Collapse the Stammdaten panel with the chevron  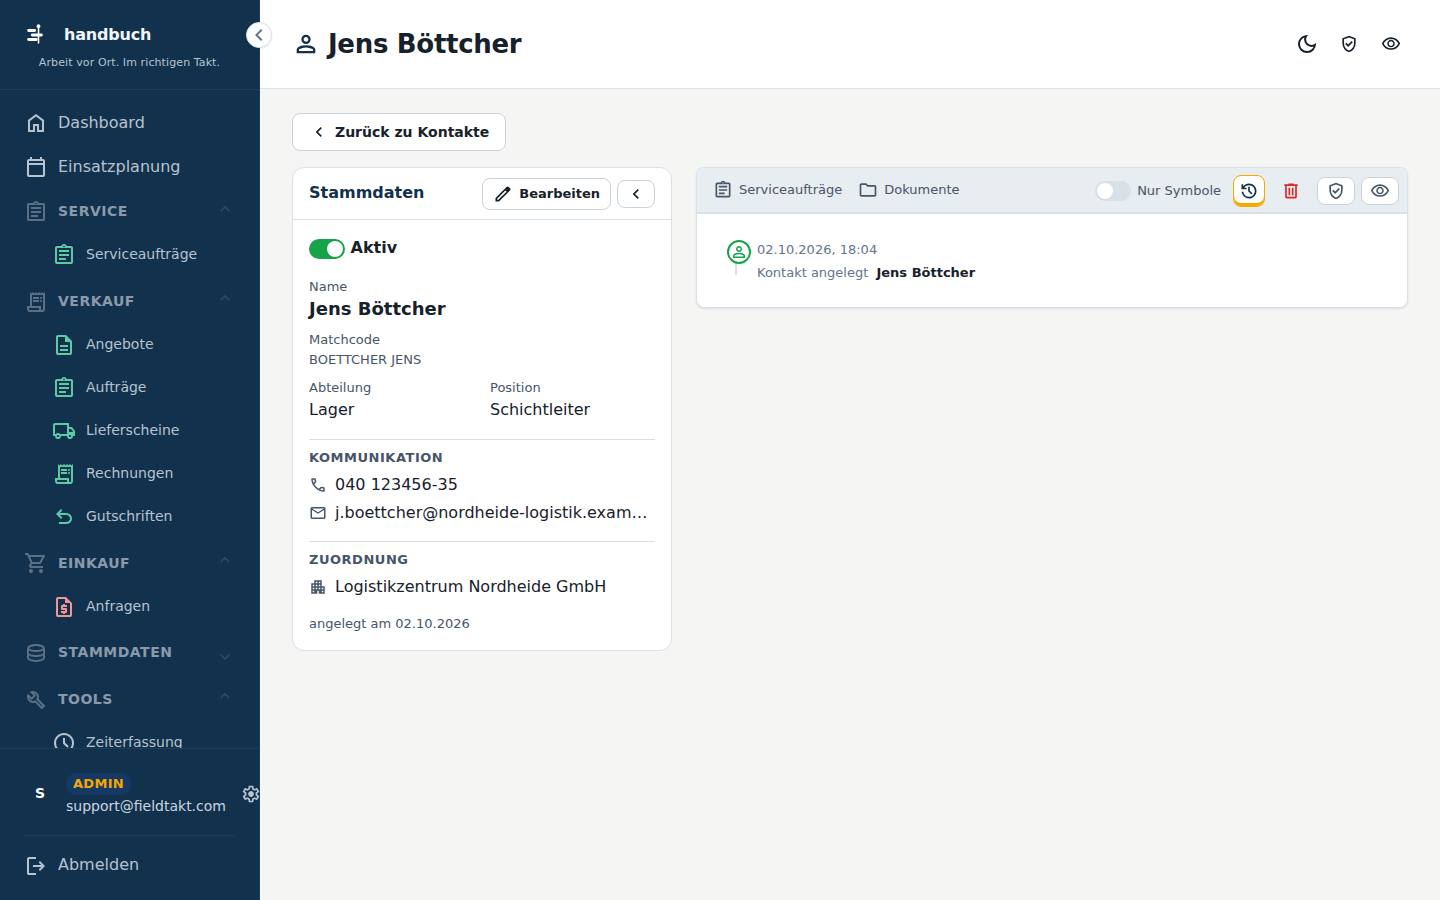click(x=636, y=194)
